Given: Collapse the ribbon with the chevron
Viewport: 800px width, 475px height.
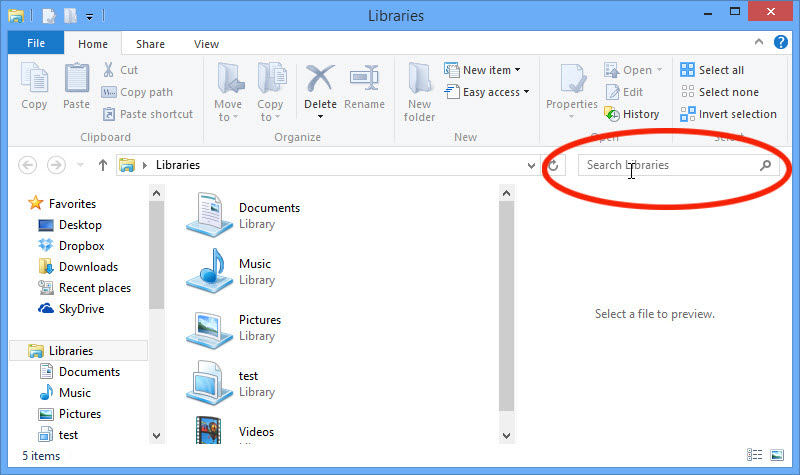Looking at the screenshot, I should click(759, 42).
